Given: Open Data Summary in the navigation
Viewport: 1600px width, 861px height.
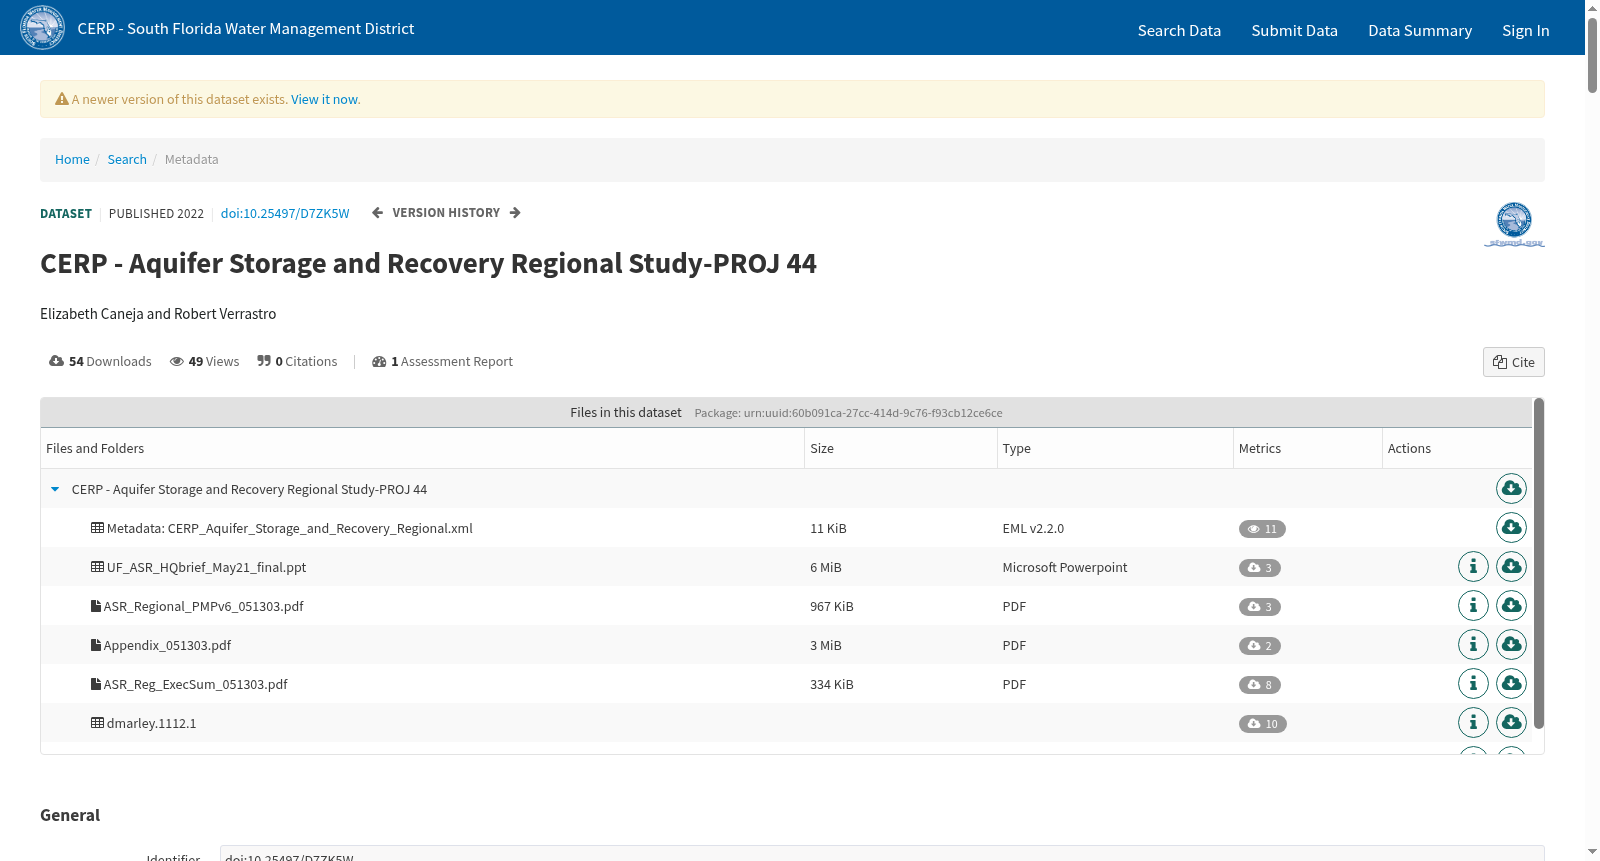Looking at the screenshot, I should [1420, 30].
